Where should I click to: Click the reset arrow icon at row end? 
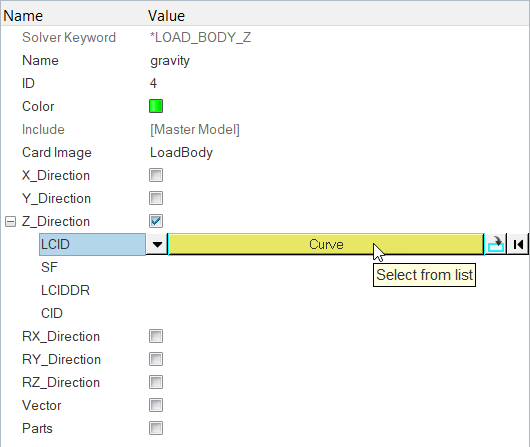[518, 244]
